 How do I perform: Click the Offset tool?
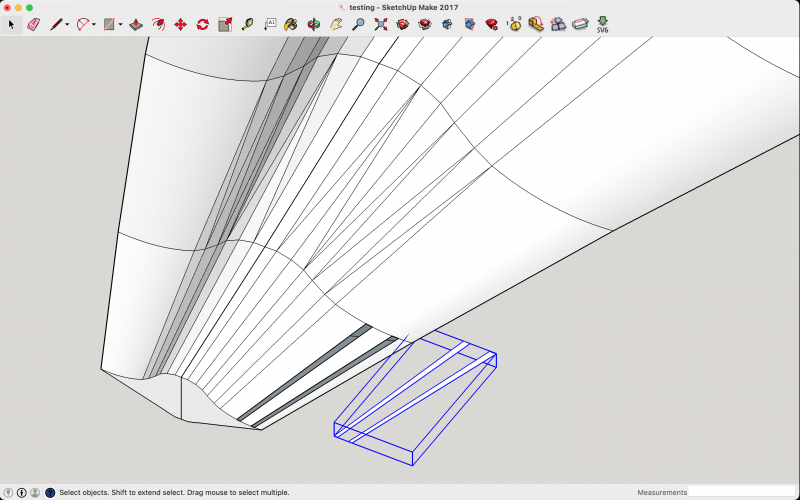tap(158, 24)
